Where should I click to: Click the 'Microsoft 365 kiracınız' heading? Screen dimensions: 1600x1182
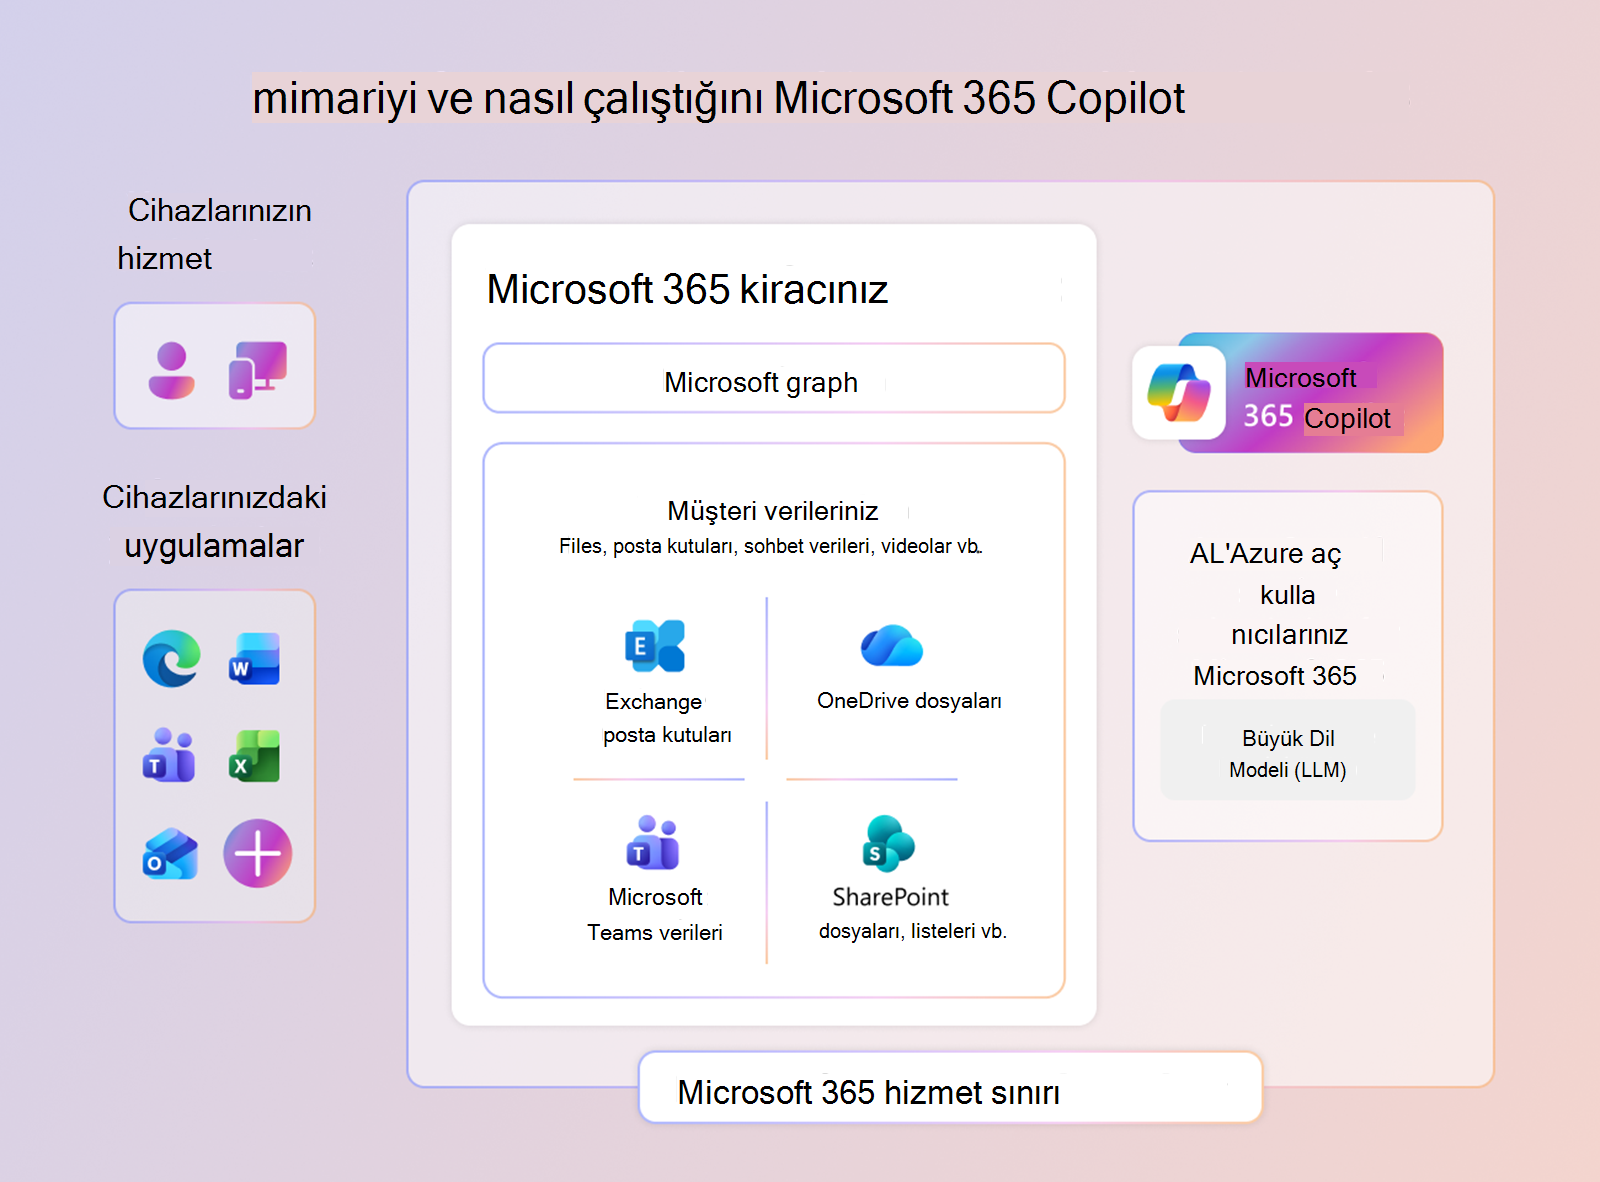click(x=687, y=290)
